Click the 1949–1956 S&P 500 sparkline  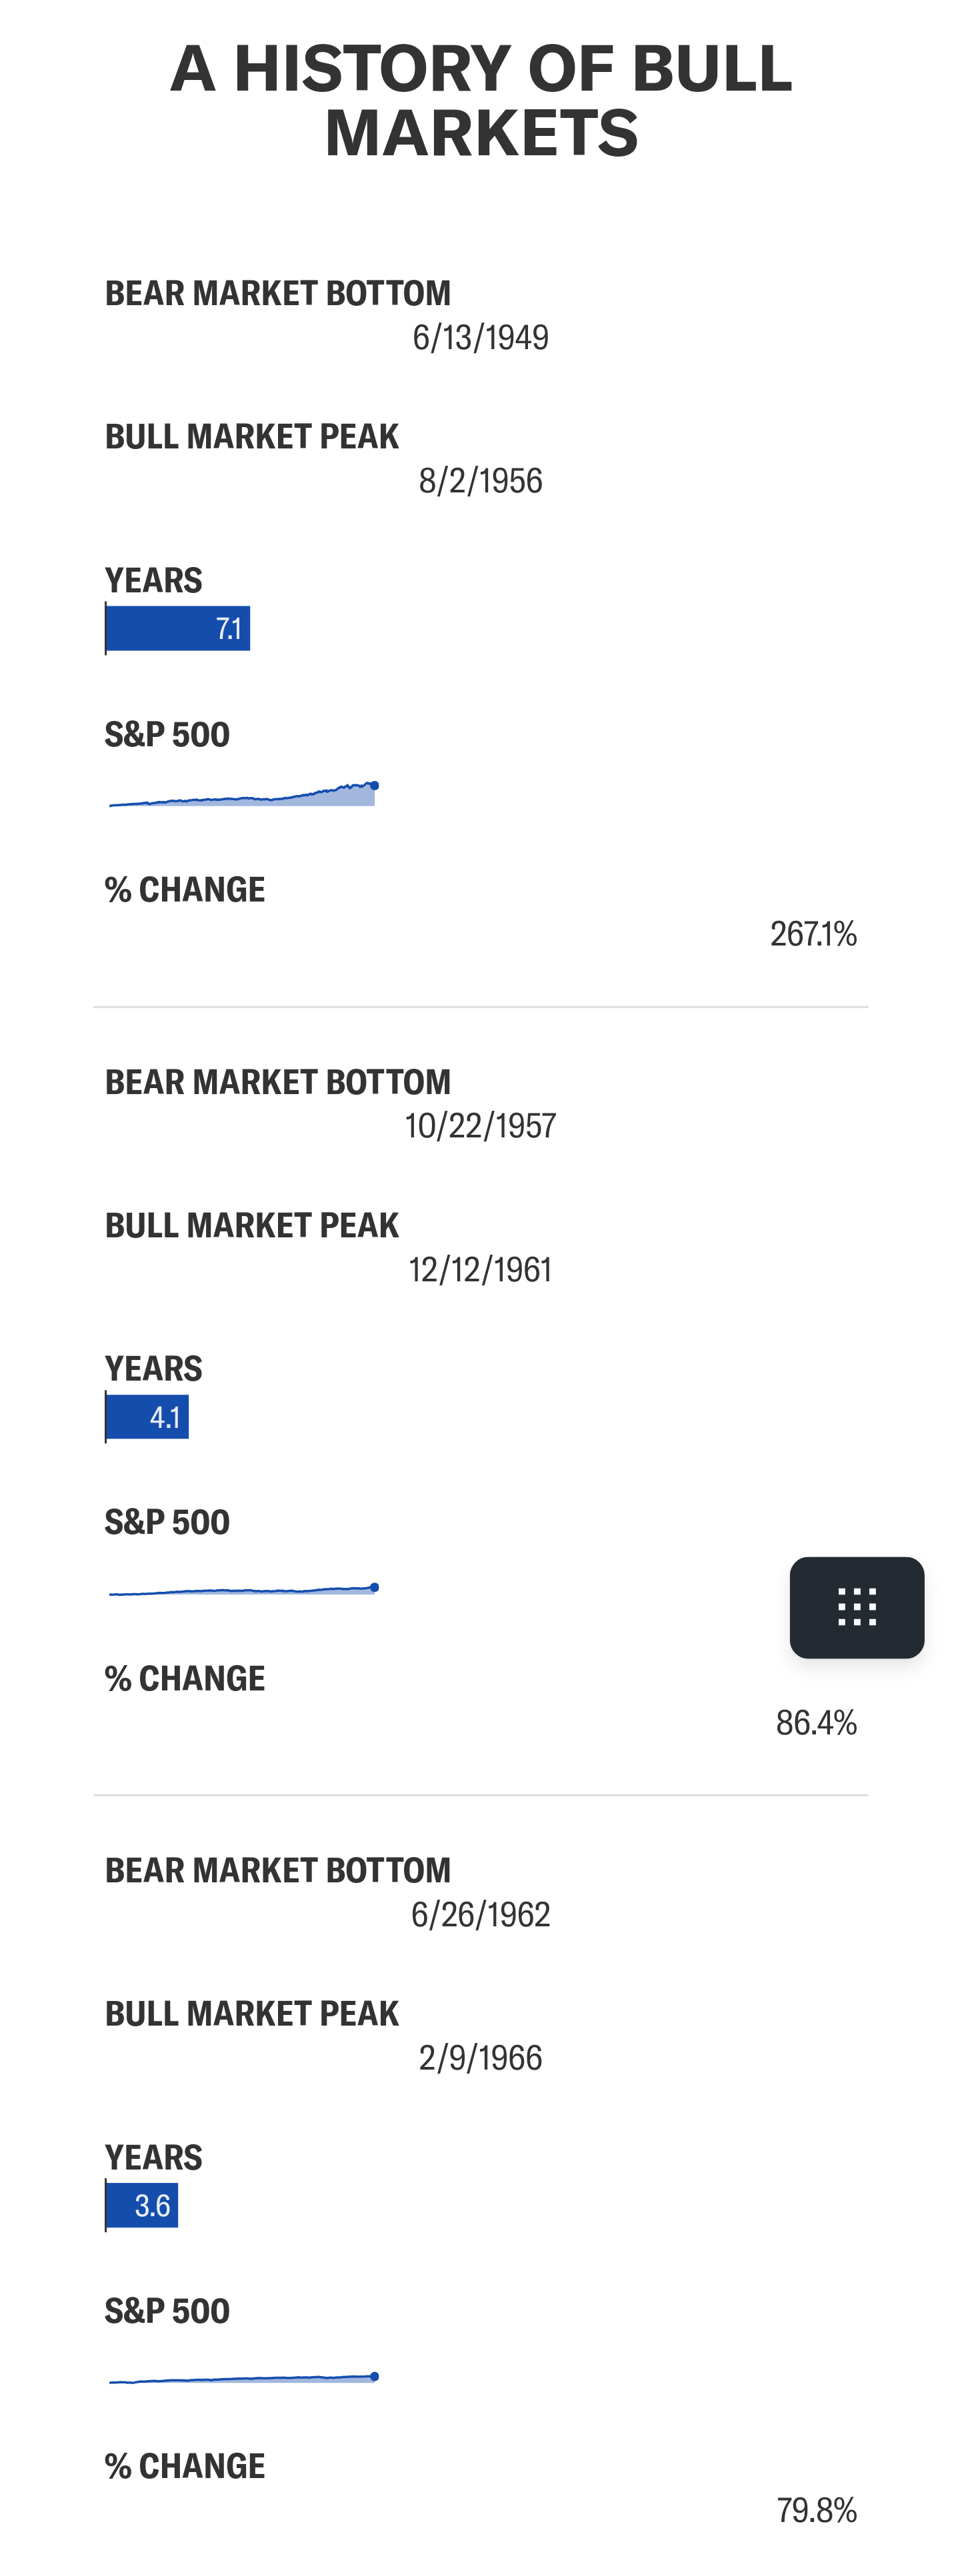pos(243,794)
